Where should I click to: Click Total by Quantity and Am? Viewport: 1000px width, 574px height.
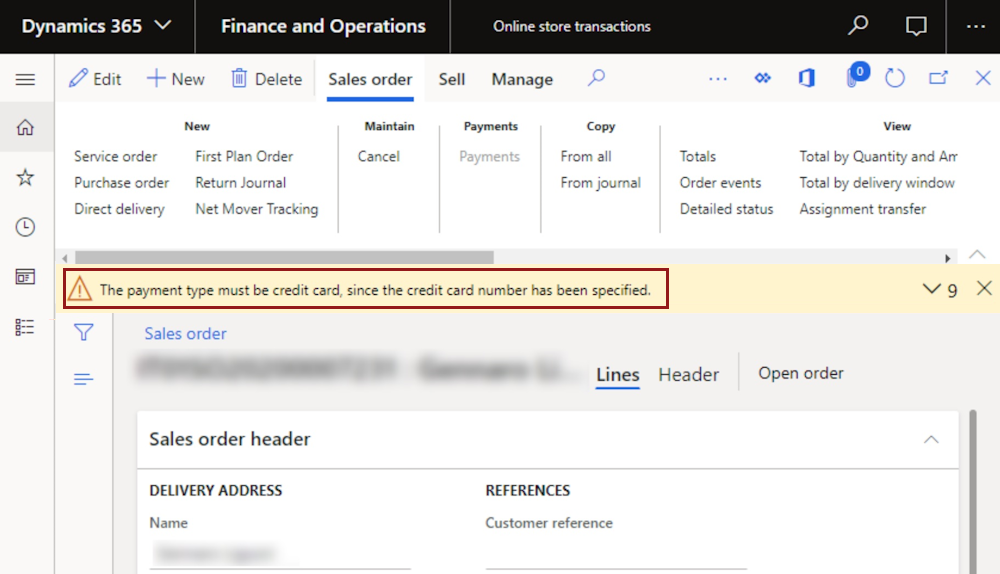878,156
